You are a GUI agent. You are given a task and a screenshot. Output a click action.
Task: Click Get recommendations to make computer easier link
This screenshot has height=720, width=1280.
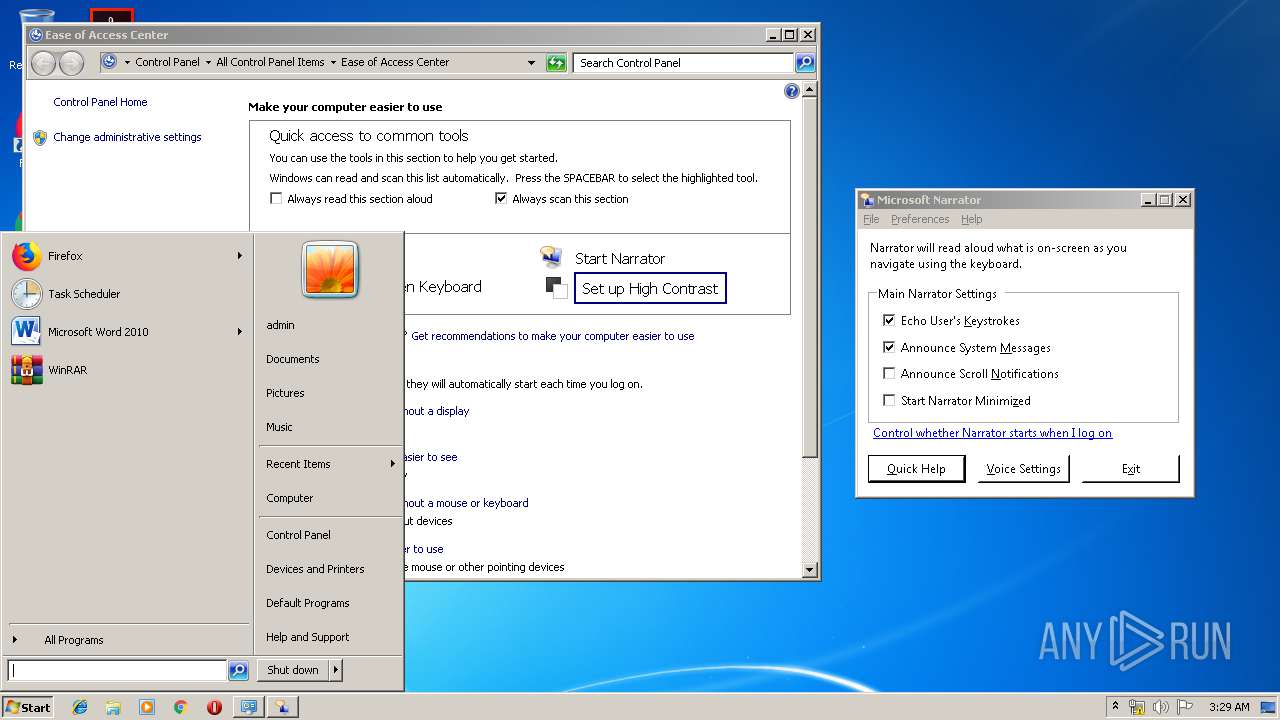pos(552,336)
